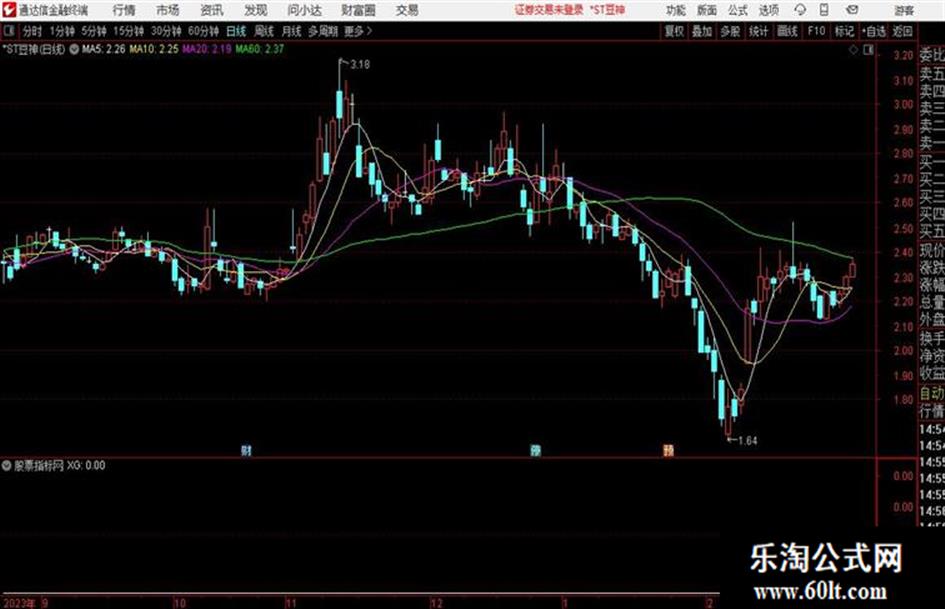
Task: Open the 问小达 menu
Action: [304, 10]
